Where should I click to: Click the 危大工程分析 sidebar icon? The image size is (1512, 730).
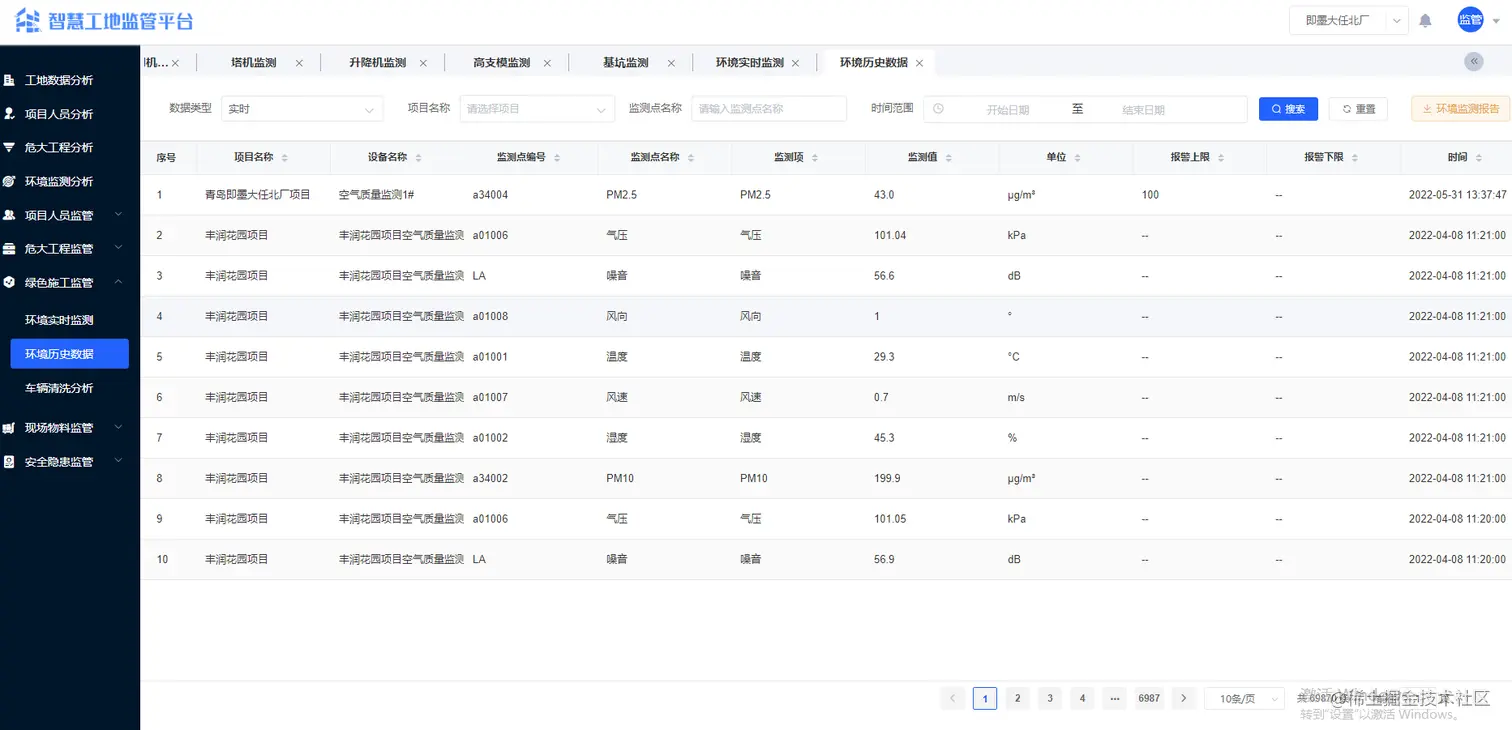click(x=9, y=147)
